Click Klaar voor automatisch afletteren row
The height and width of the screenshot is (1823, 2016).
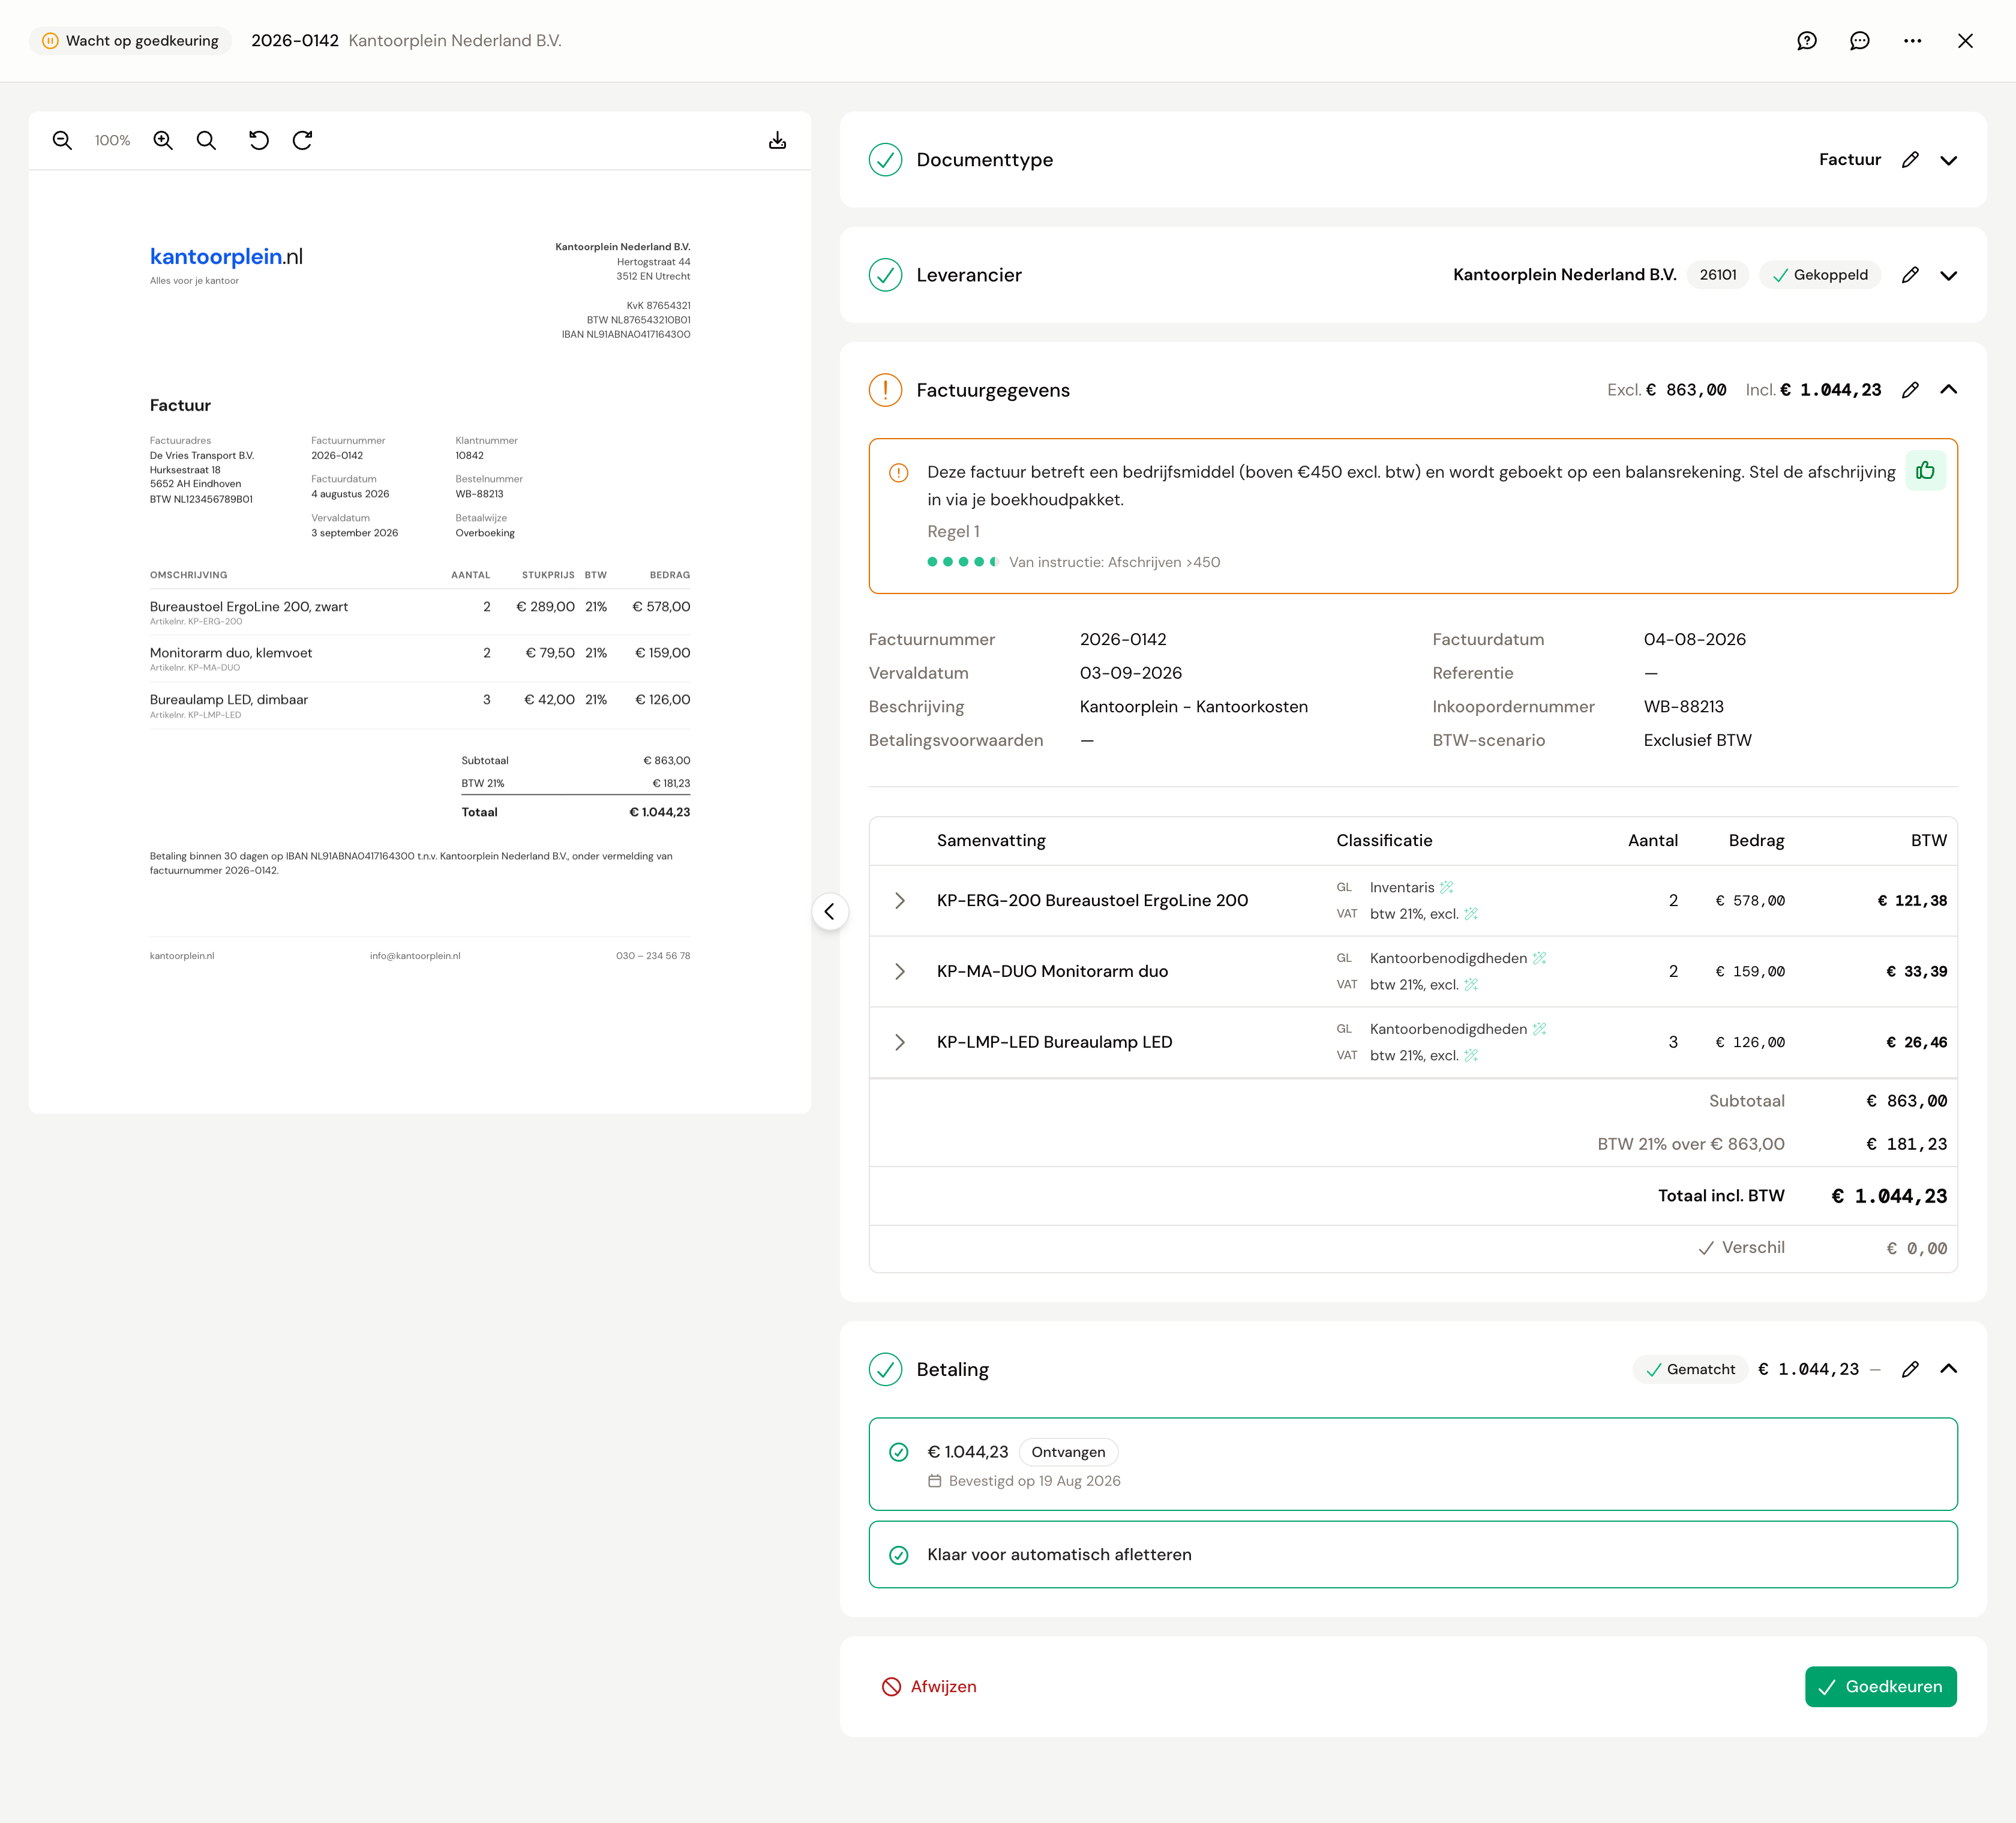[x=1413, y=1555]
